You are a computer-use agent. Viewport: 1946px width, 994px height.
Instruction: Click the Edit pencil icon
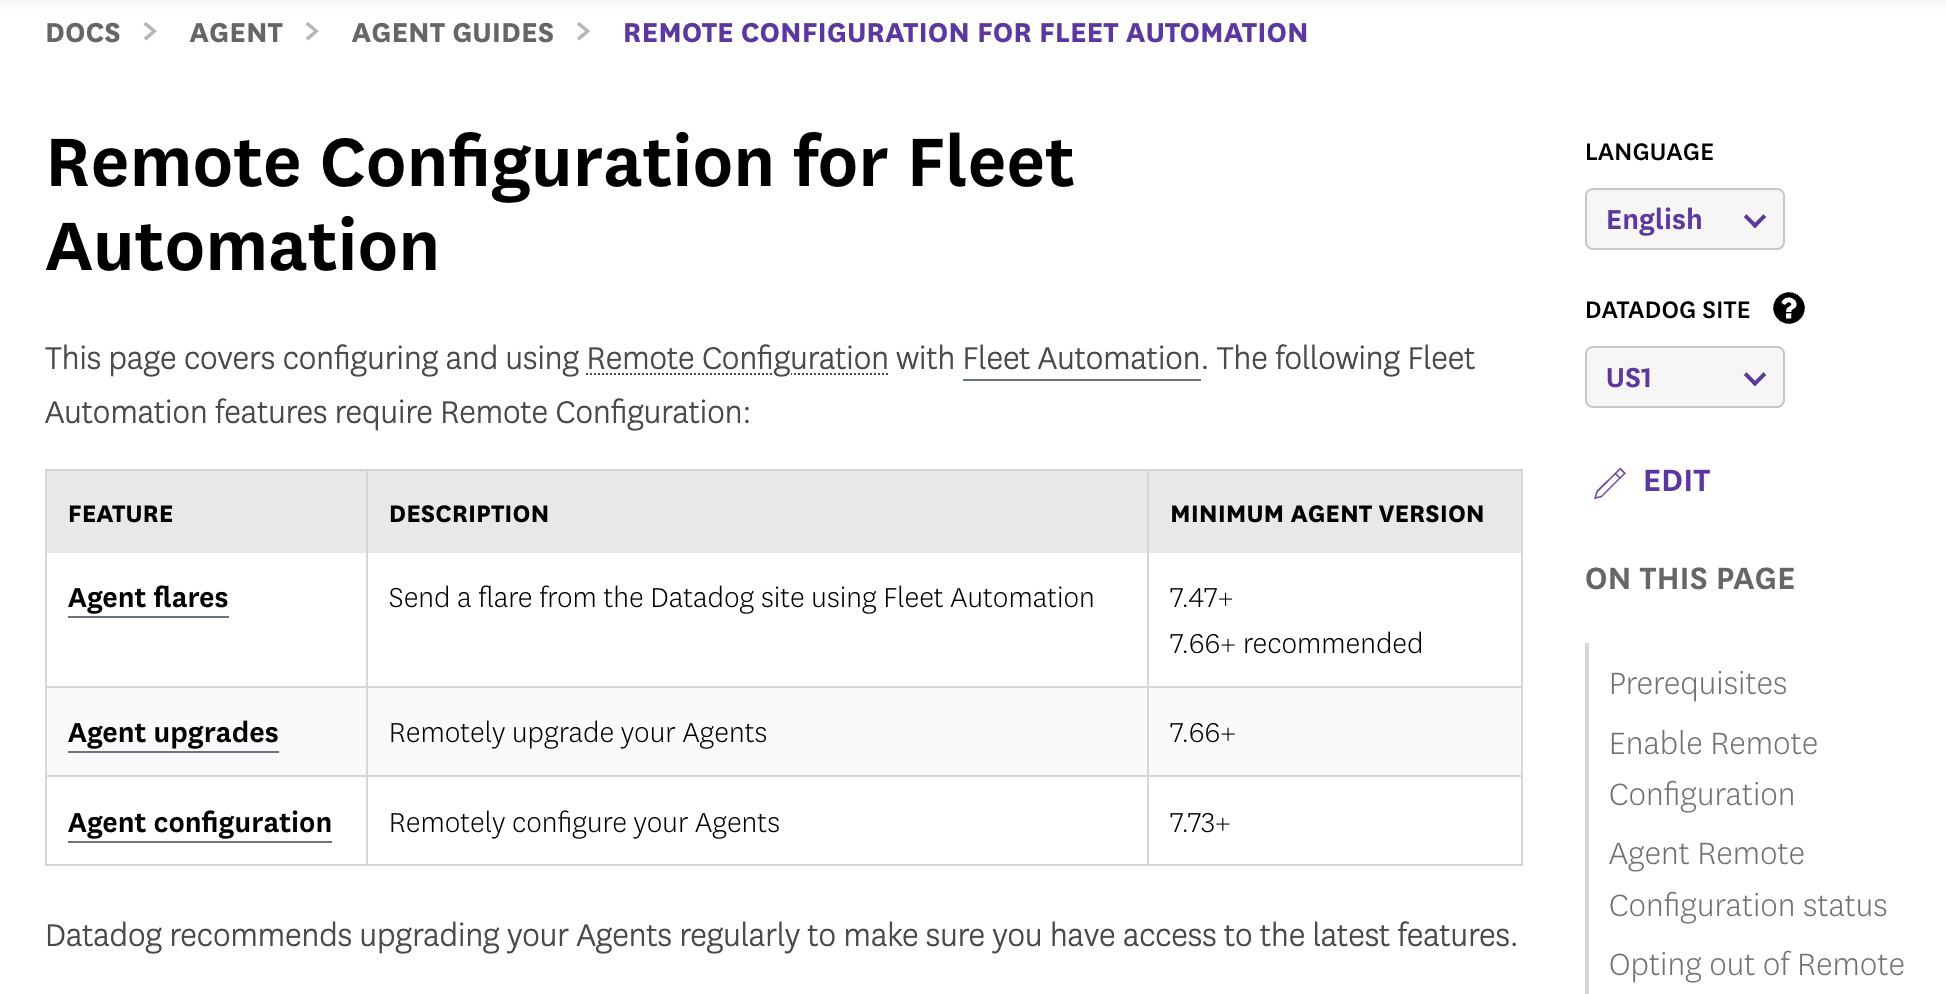(1610, 482)
